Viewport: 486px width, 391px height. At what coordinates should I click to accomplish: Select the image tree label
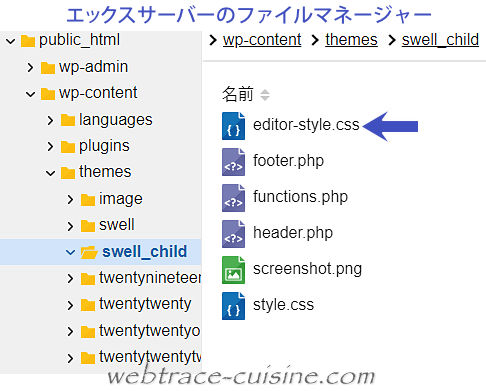coord(121,199)
